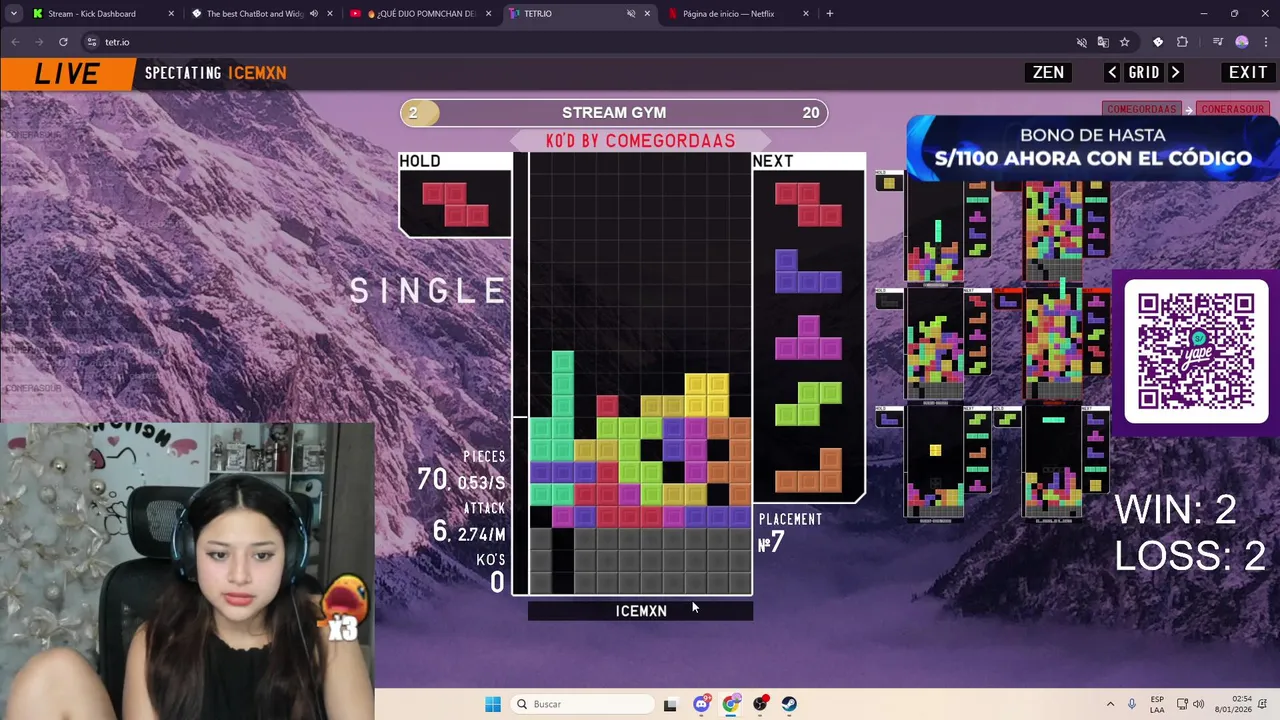Click the orange L piece in NEXT queue
Image resolution: width=1280 pixels, height=720 pixels.
[x=808, y=469]
